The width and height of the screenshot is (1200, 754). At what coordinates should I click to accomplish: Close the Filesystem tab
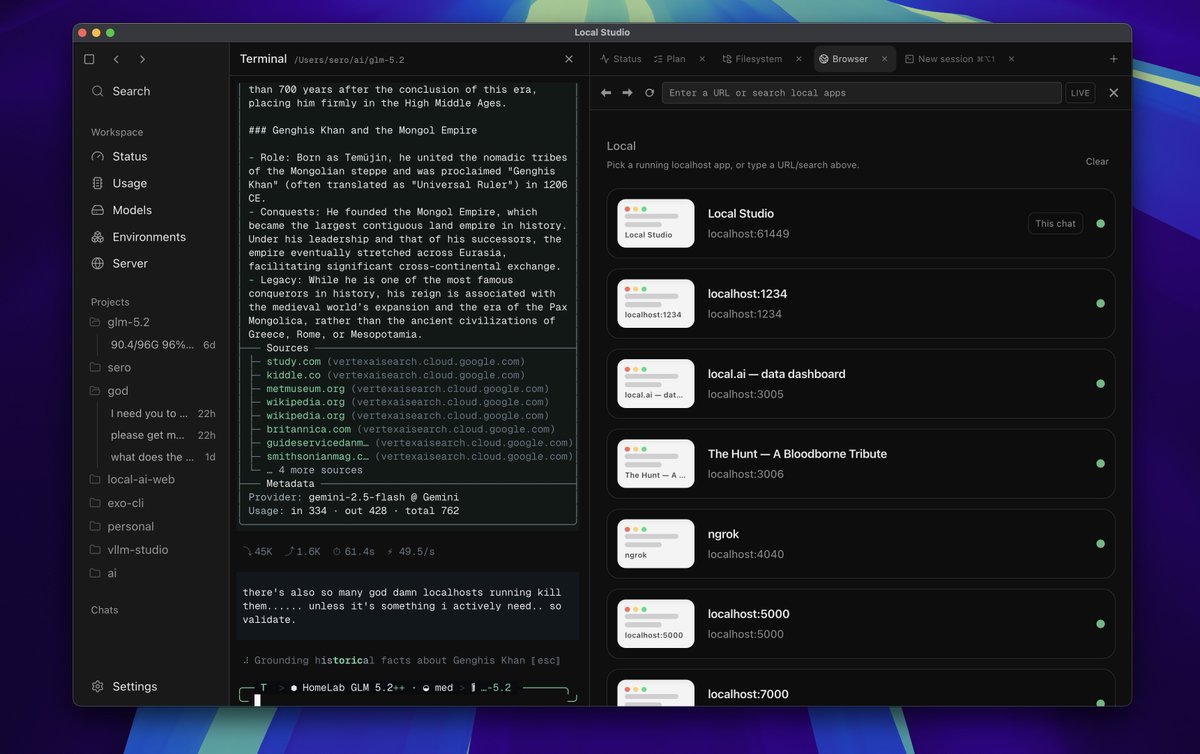798,59
